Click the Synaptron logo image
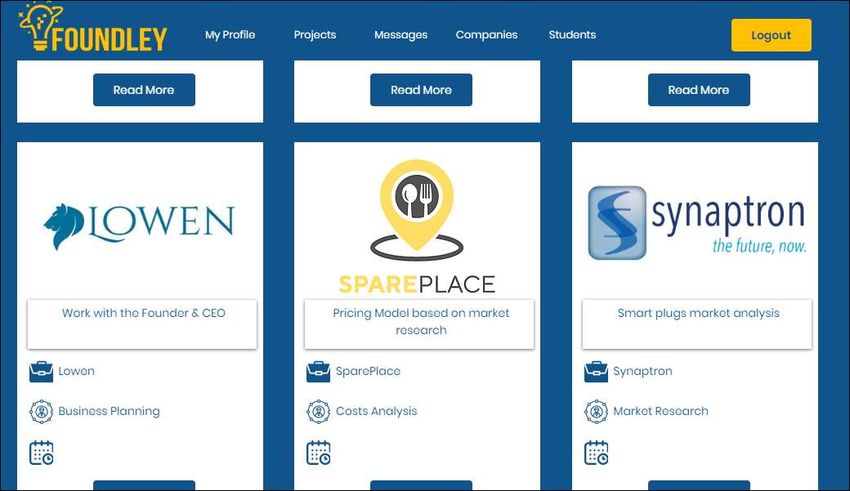 (x=697, y=223)
